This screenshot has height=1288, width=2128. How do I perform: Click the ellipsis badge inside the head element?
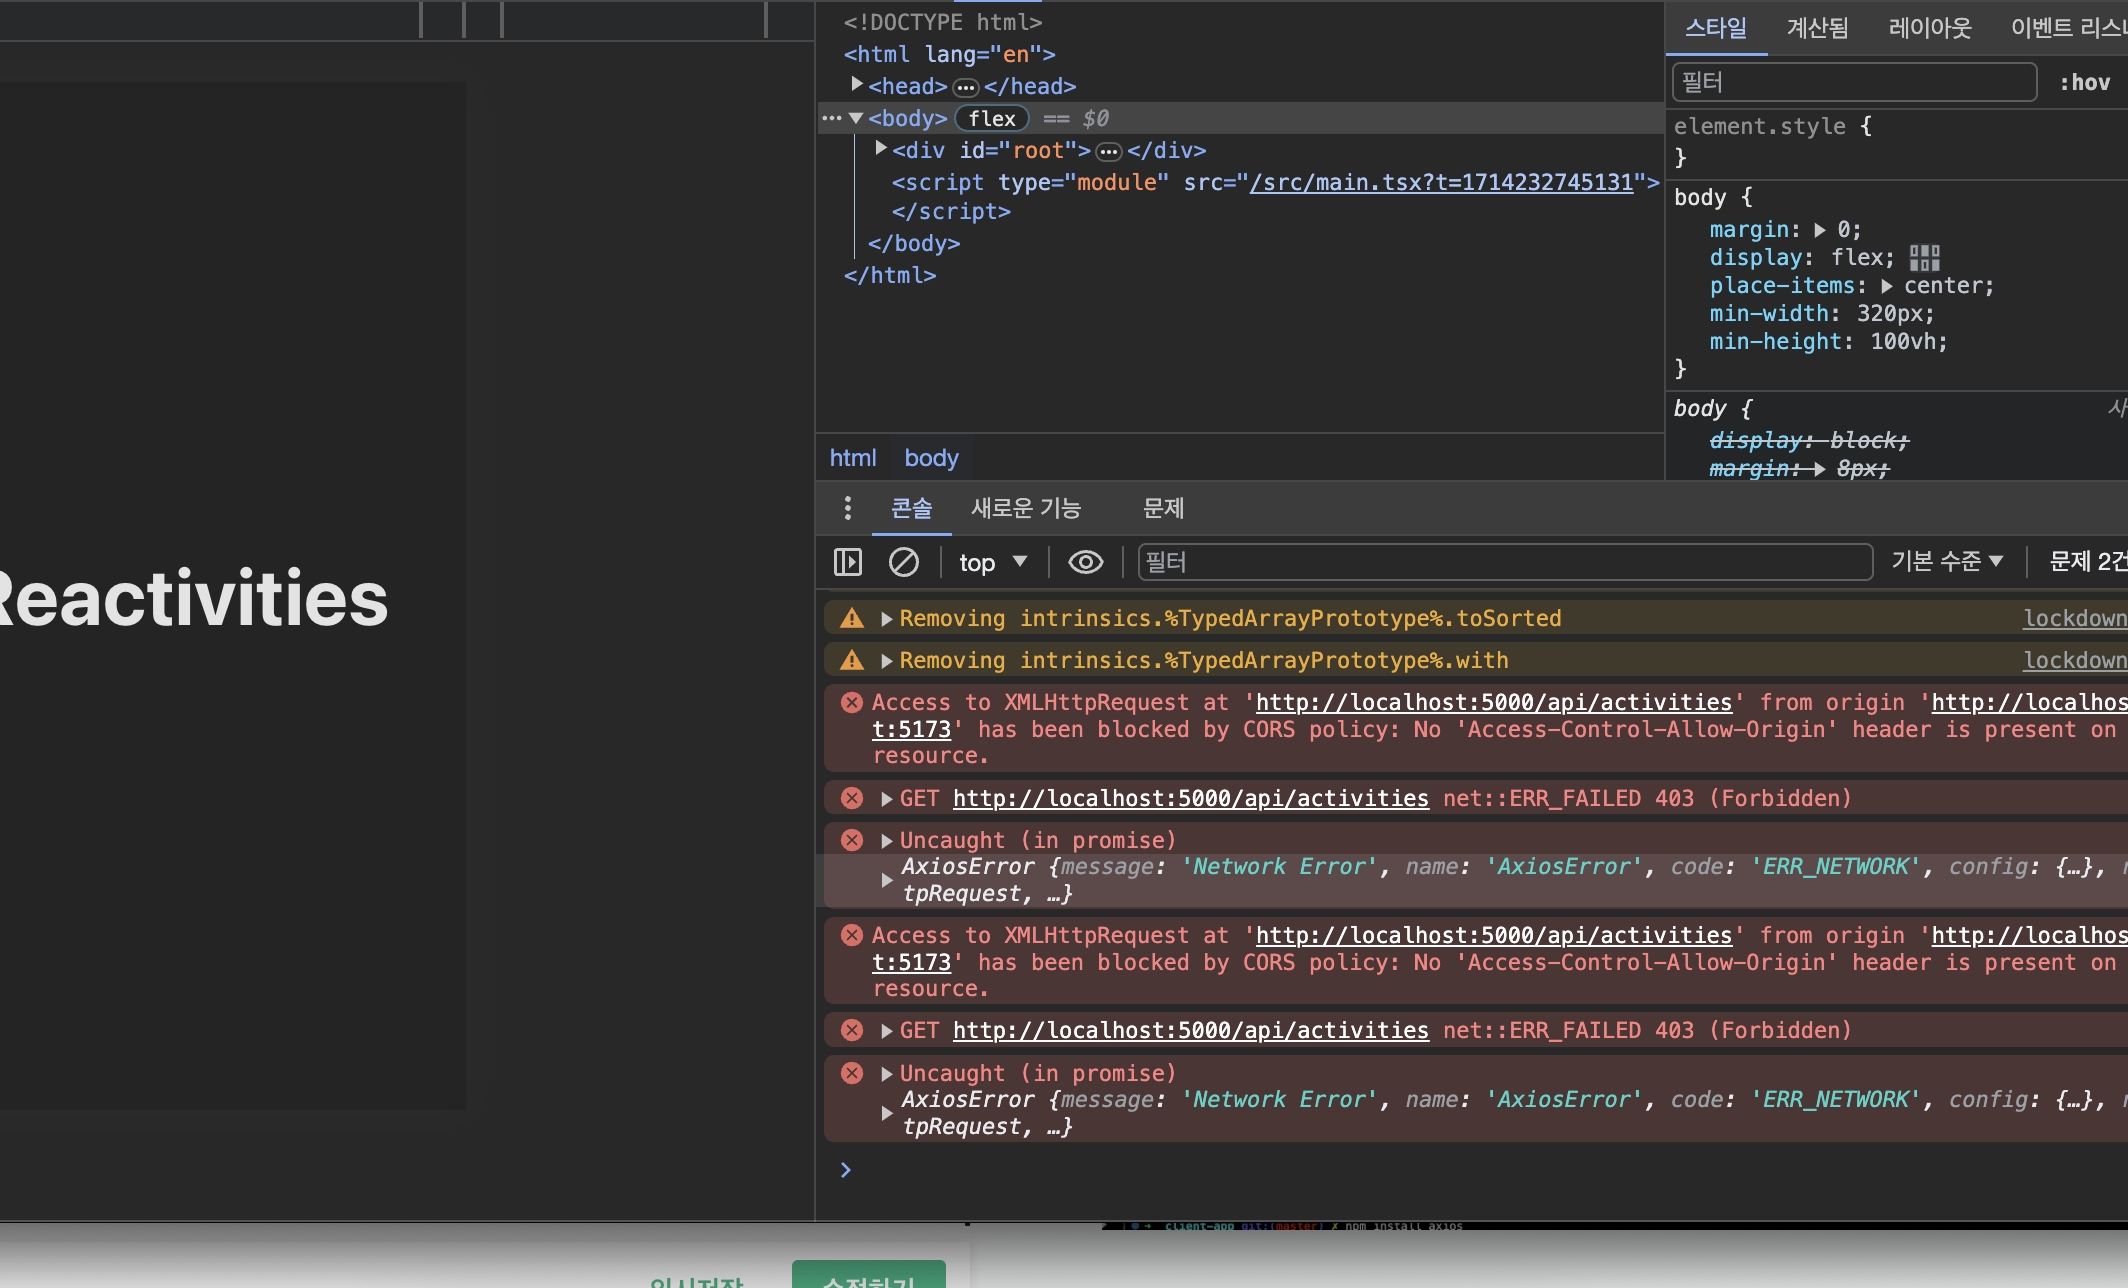(x=965, y=87)
